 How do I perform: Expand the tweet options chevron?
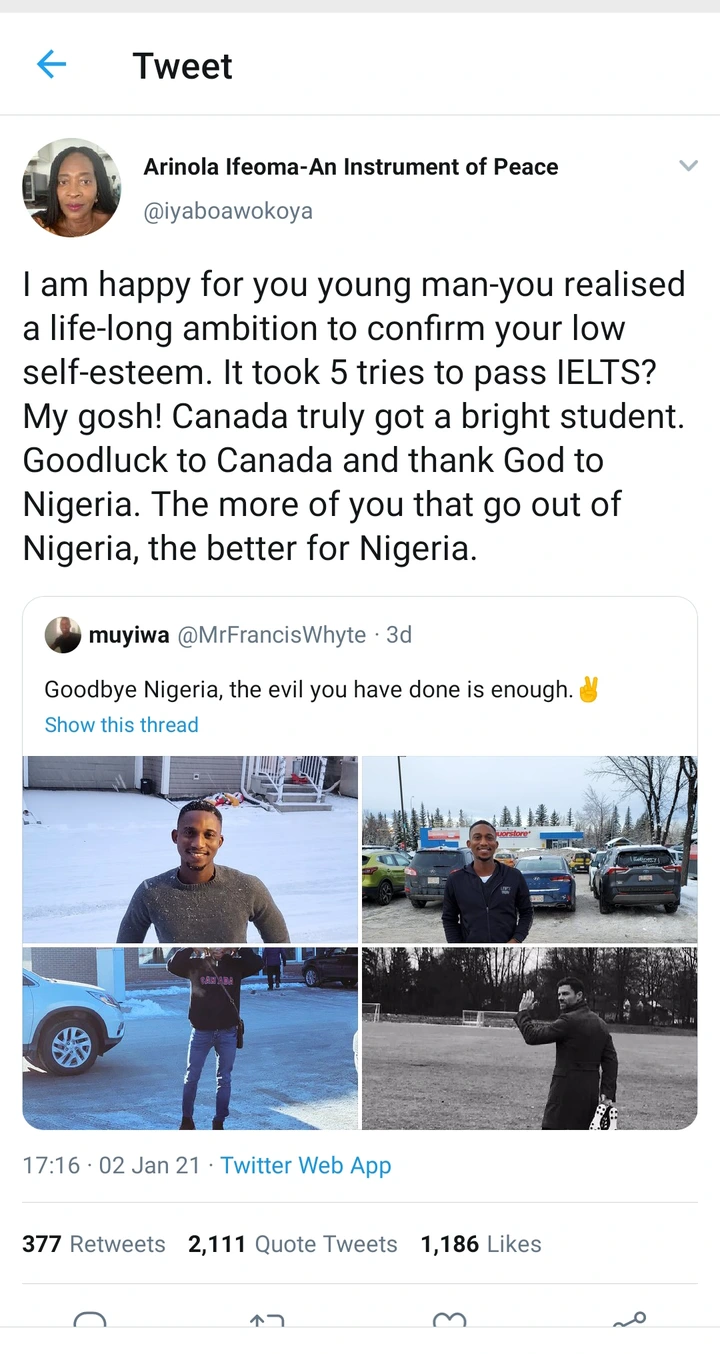(x=688, y=166)
